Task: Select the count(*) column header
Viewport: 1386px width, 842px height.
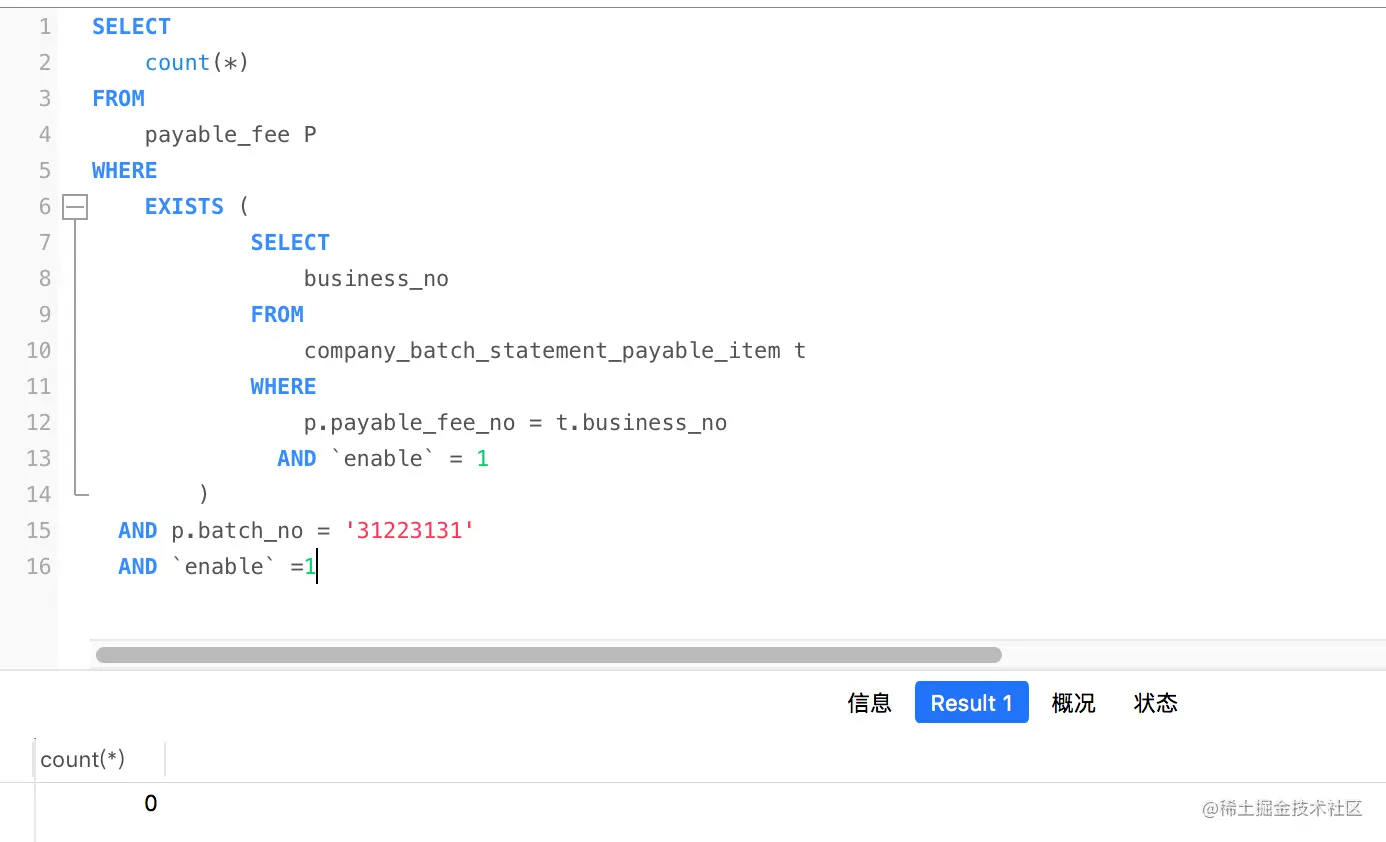Action: [83, 759]
